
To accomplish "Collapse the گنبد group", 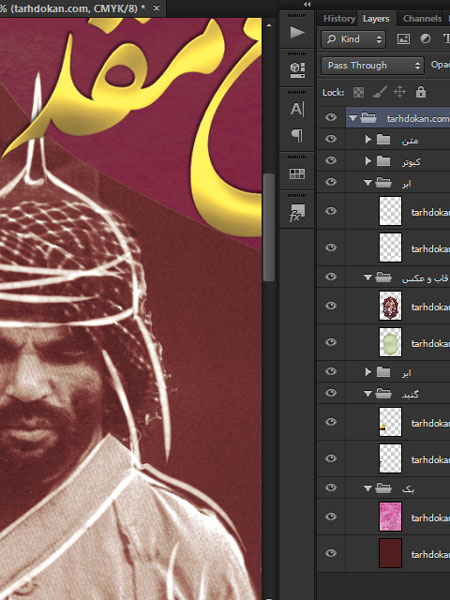I will [x=368, y=393].
